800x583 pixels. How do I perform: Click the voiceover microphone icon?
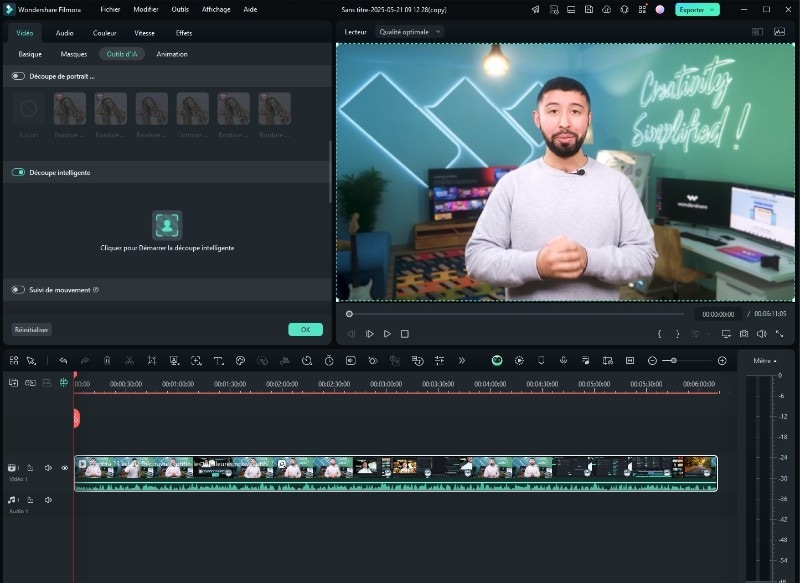563,361
